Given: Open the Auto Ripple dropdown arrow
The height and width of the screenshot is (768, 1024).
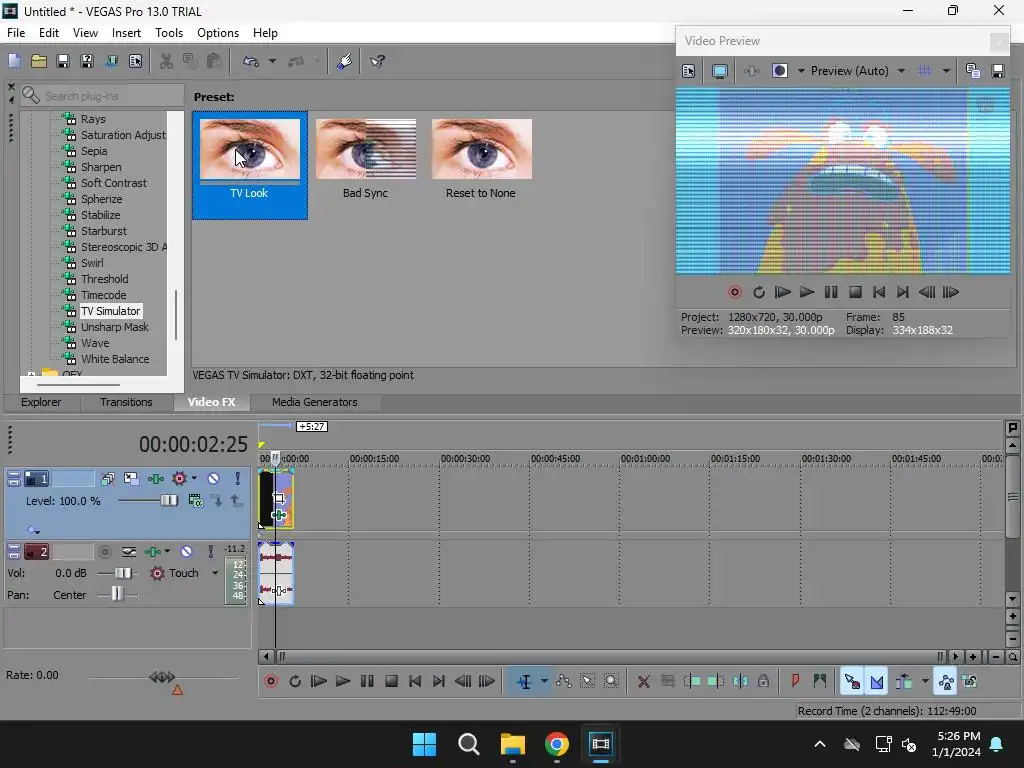Looking at the screenshot, I should [x=925, y=681].
